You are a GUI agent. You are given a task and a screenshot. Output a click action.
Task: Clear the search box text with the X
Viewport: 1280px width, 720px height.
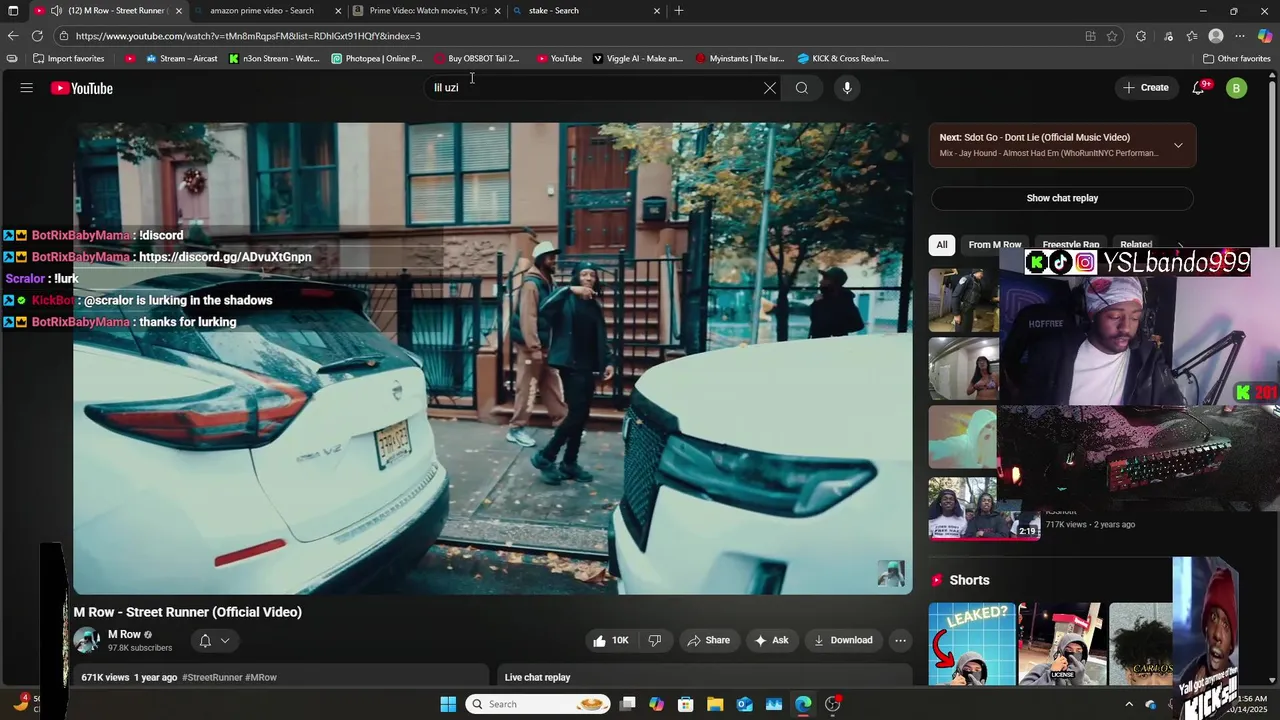(x=770, y=88)
